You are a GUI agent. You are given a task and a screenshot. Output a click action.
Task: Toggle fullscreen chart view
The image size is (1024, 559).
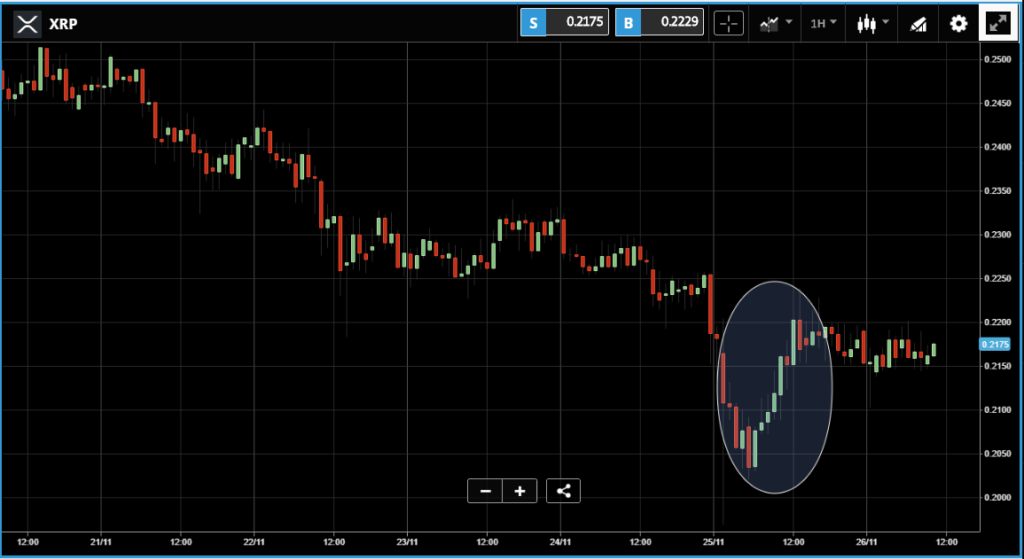[x=997, y=24]
